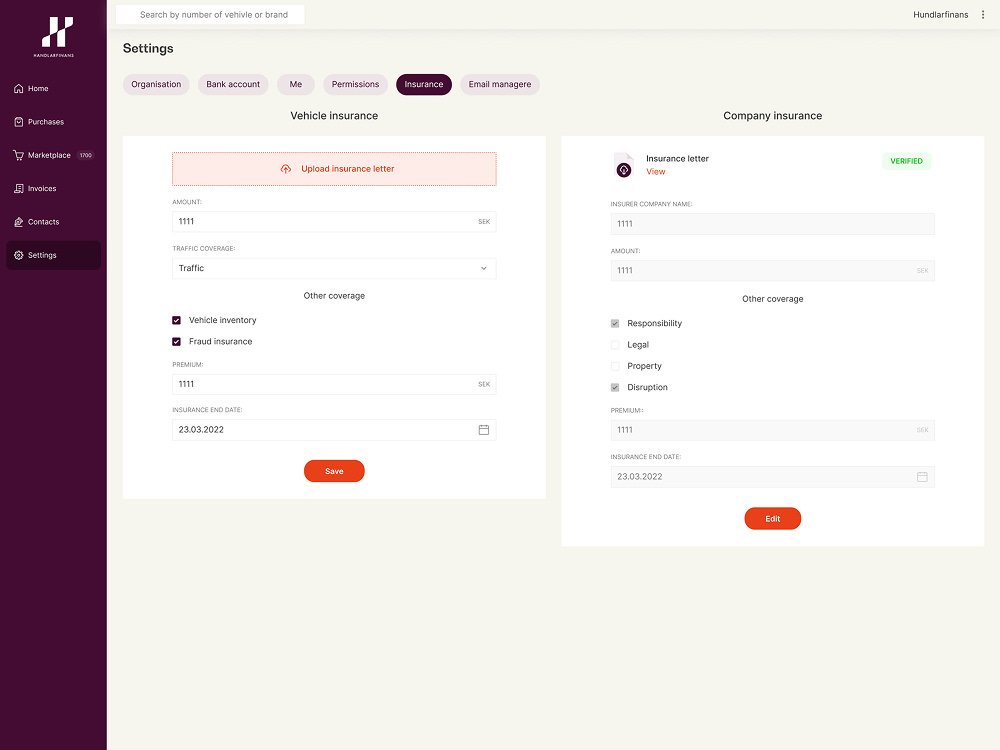Click the vehicle Insurance end date field
Viewport: 1000px width, 750px height.
pos(334,430)
